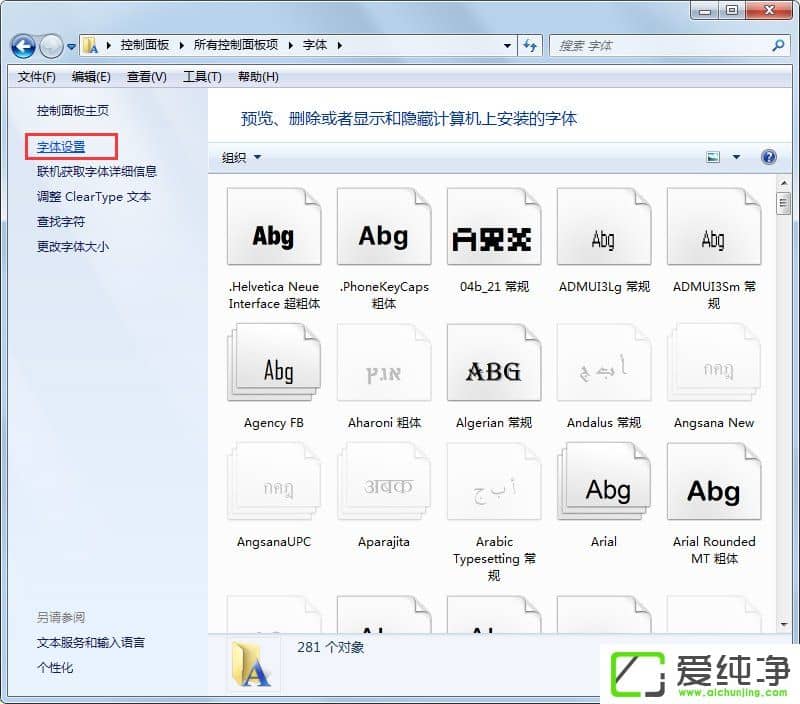800x704 pixels.
Task: Select the Arial Rounded MT font icon
Action: (713, 491)
